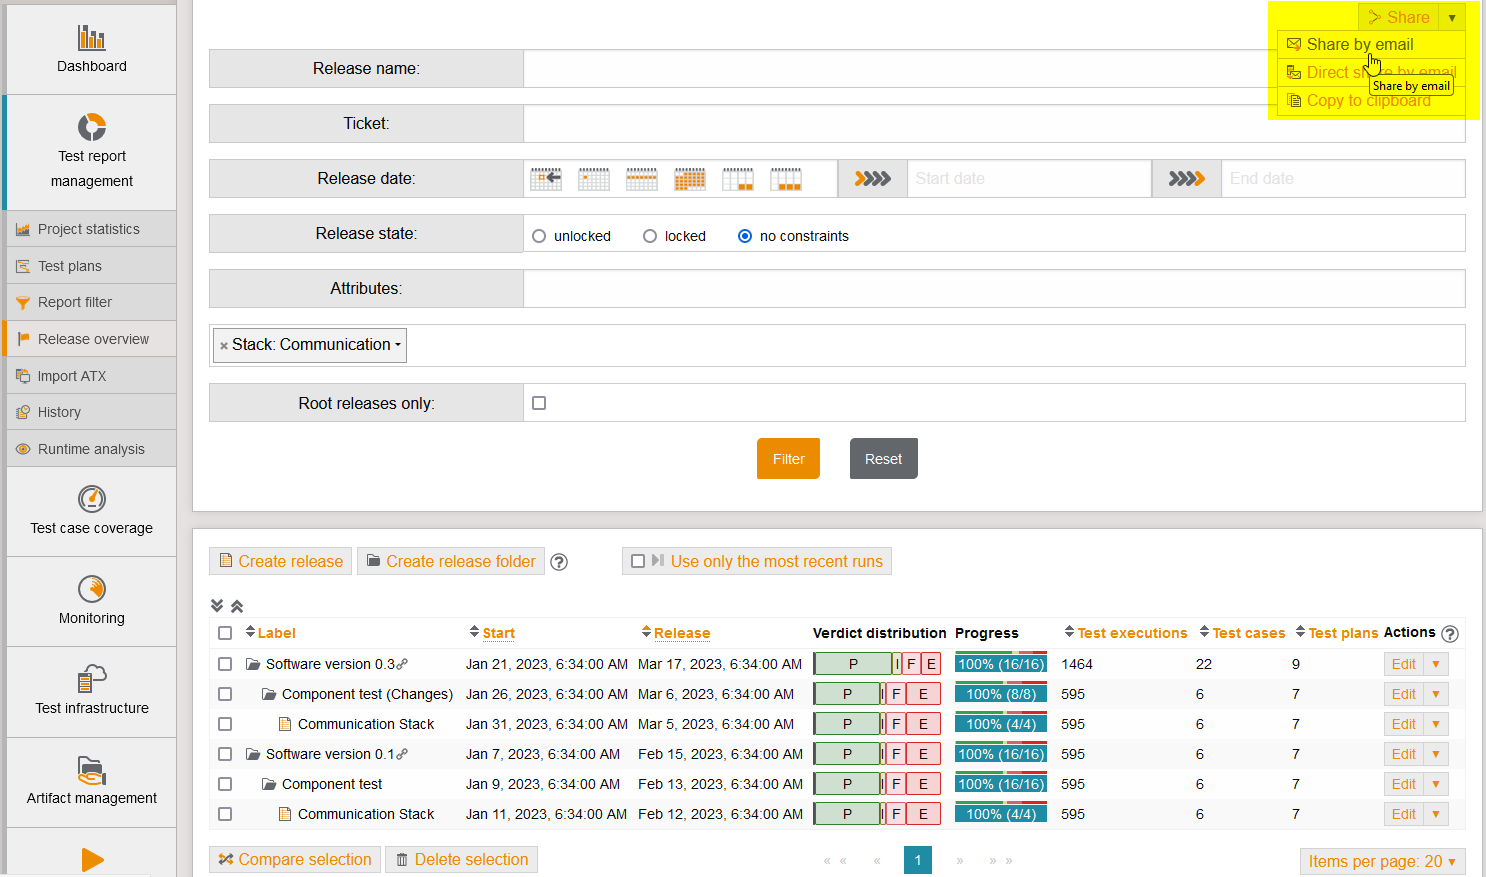This screenshot has width=1486, height=877.
Task: Click help icon next to Create release folder
Action: [559, 562]
